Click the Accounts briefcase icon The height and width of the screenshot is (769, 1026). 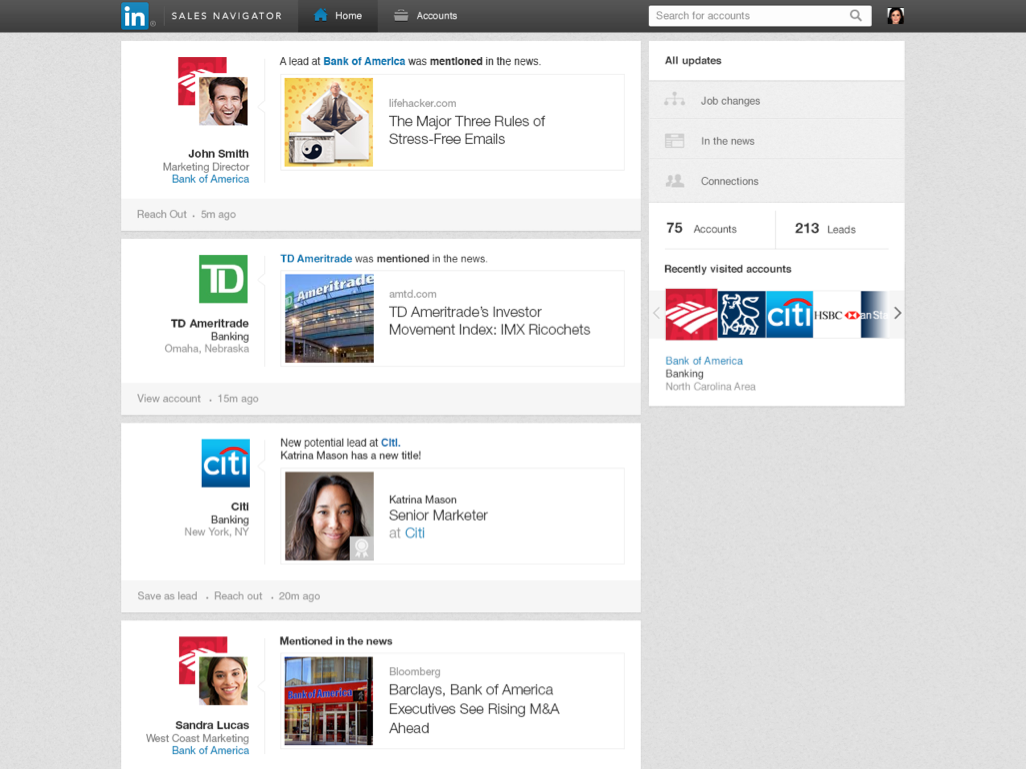401,15
